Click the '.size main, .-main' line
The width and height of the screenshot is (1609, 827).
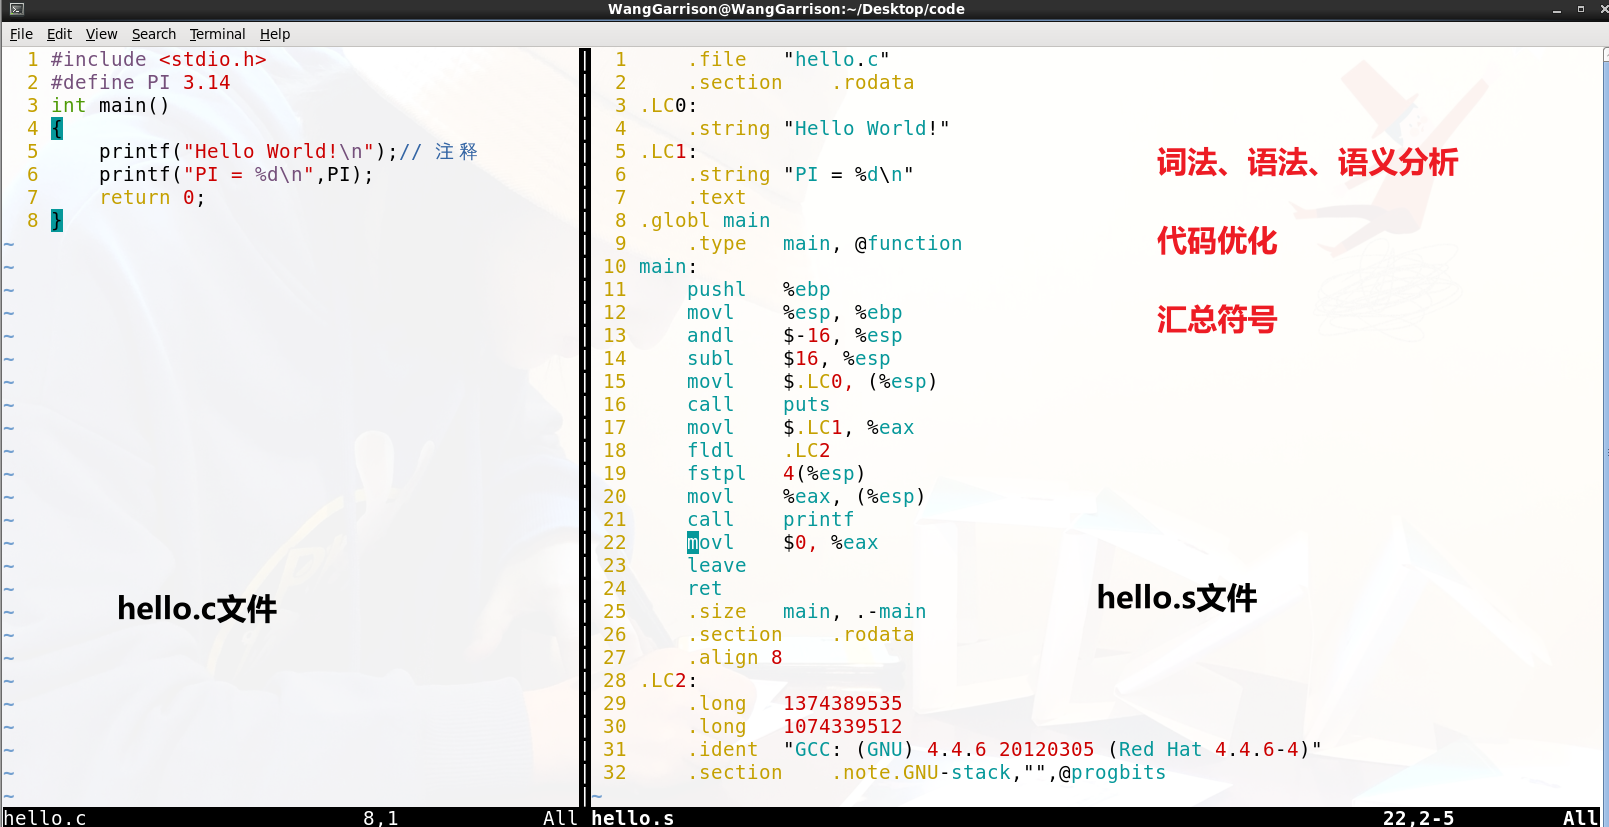[806, 611]
